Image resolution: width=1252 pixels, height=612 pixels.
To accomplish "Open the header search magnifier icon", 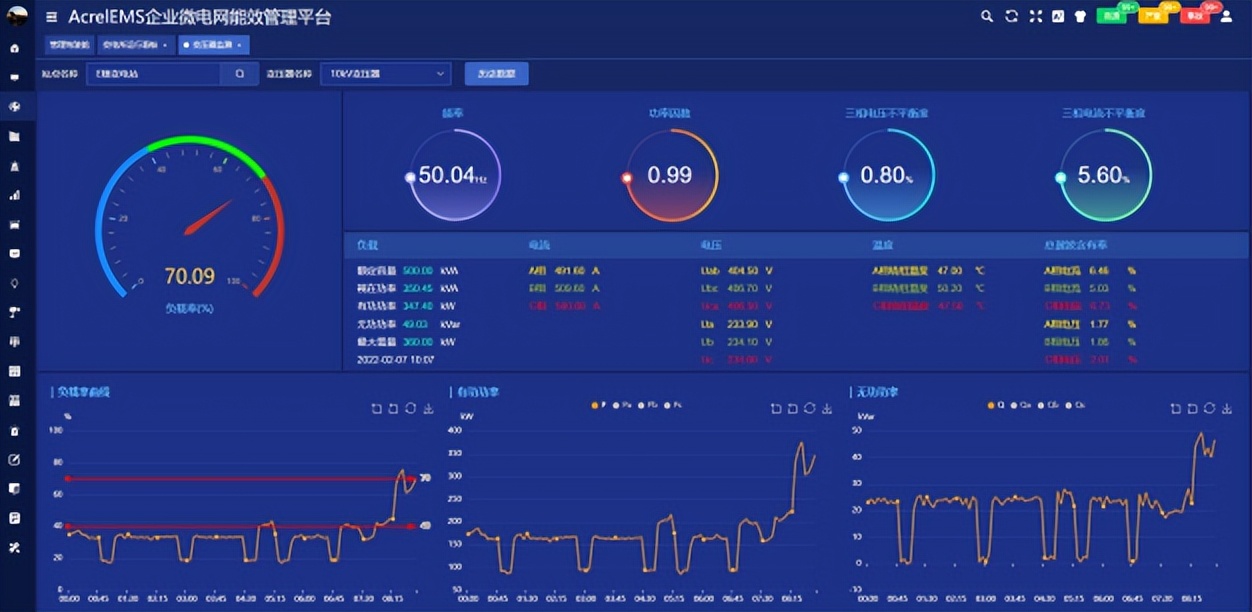I will [987, 16].
